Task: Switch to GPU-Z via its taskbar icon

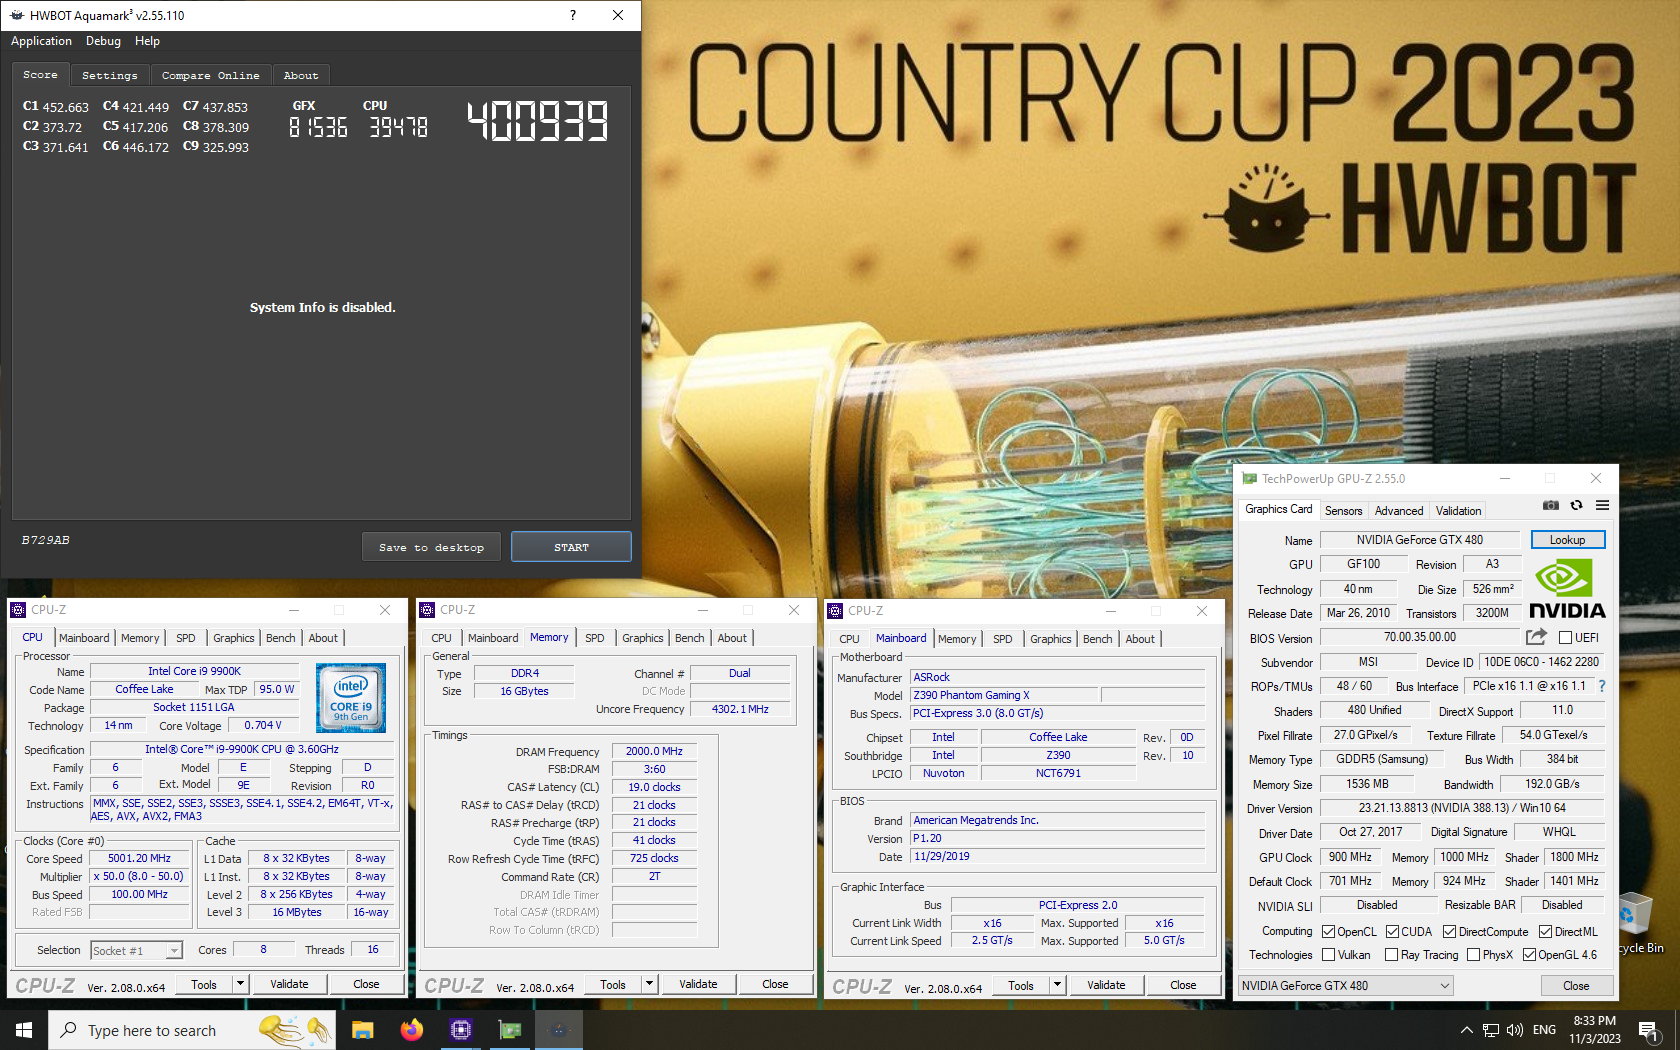Action: pyautogui.click(x=509, y=1030)
